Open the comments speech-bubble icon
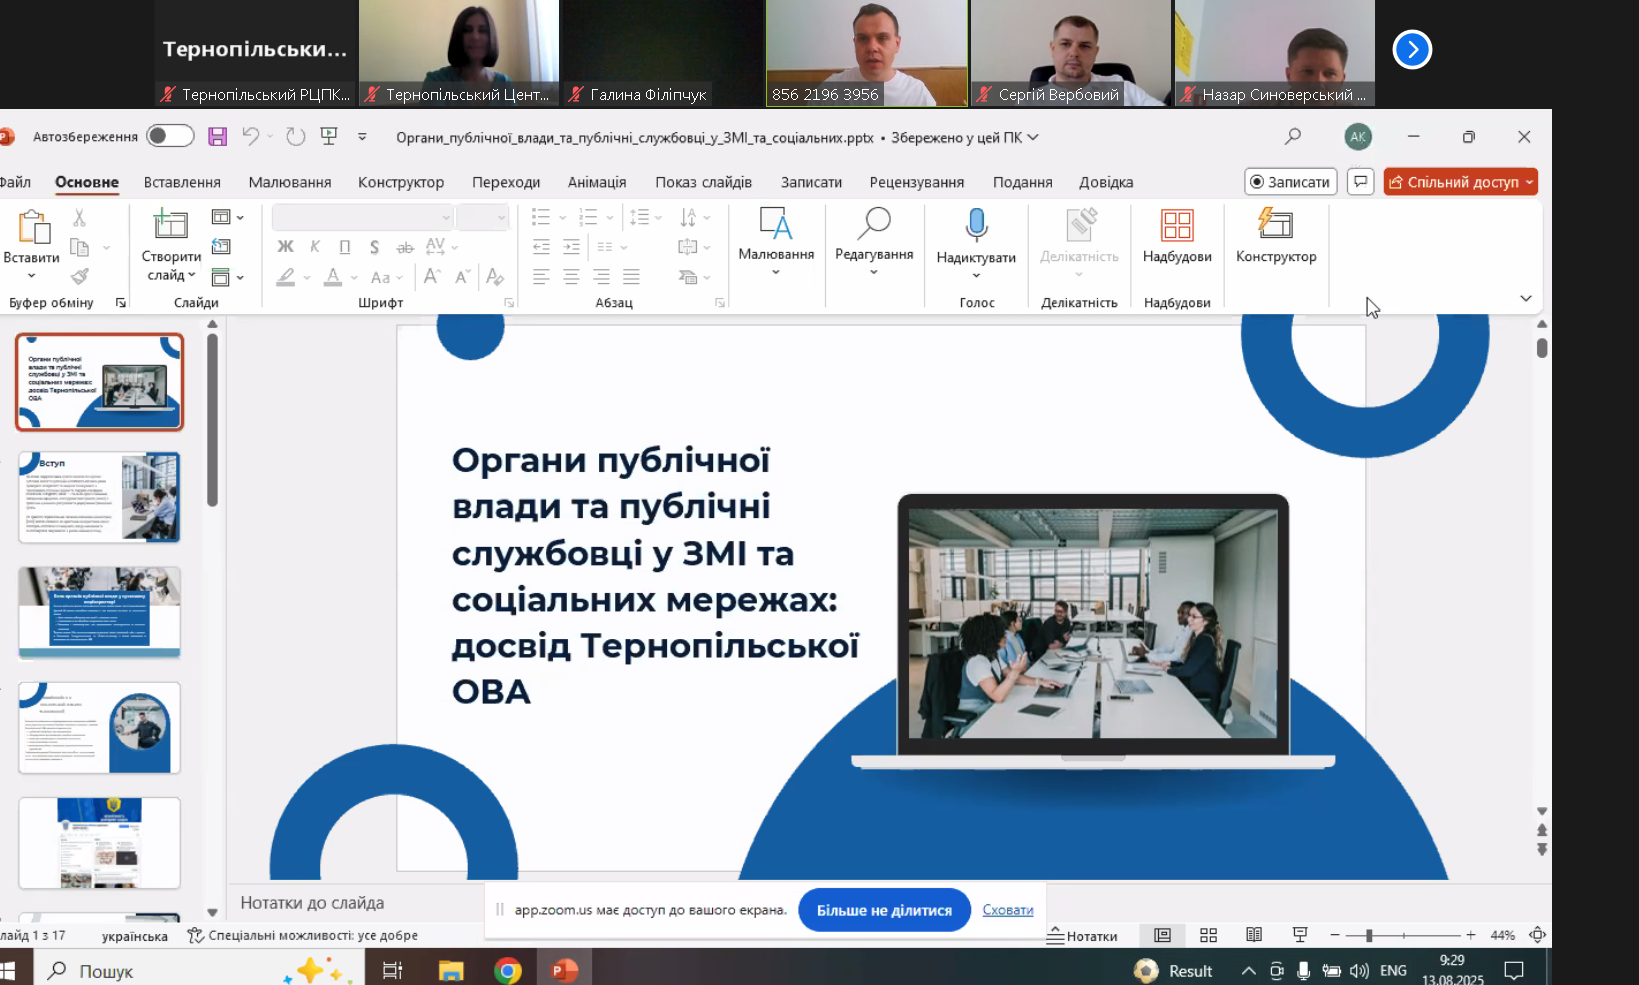The image size is (1639, 985). point(1360,181)
